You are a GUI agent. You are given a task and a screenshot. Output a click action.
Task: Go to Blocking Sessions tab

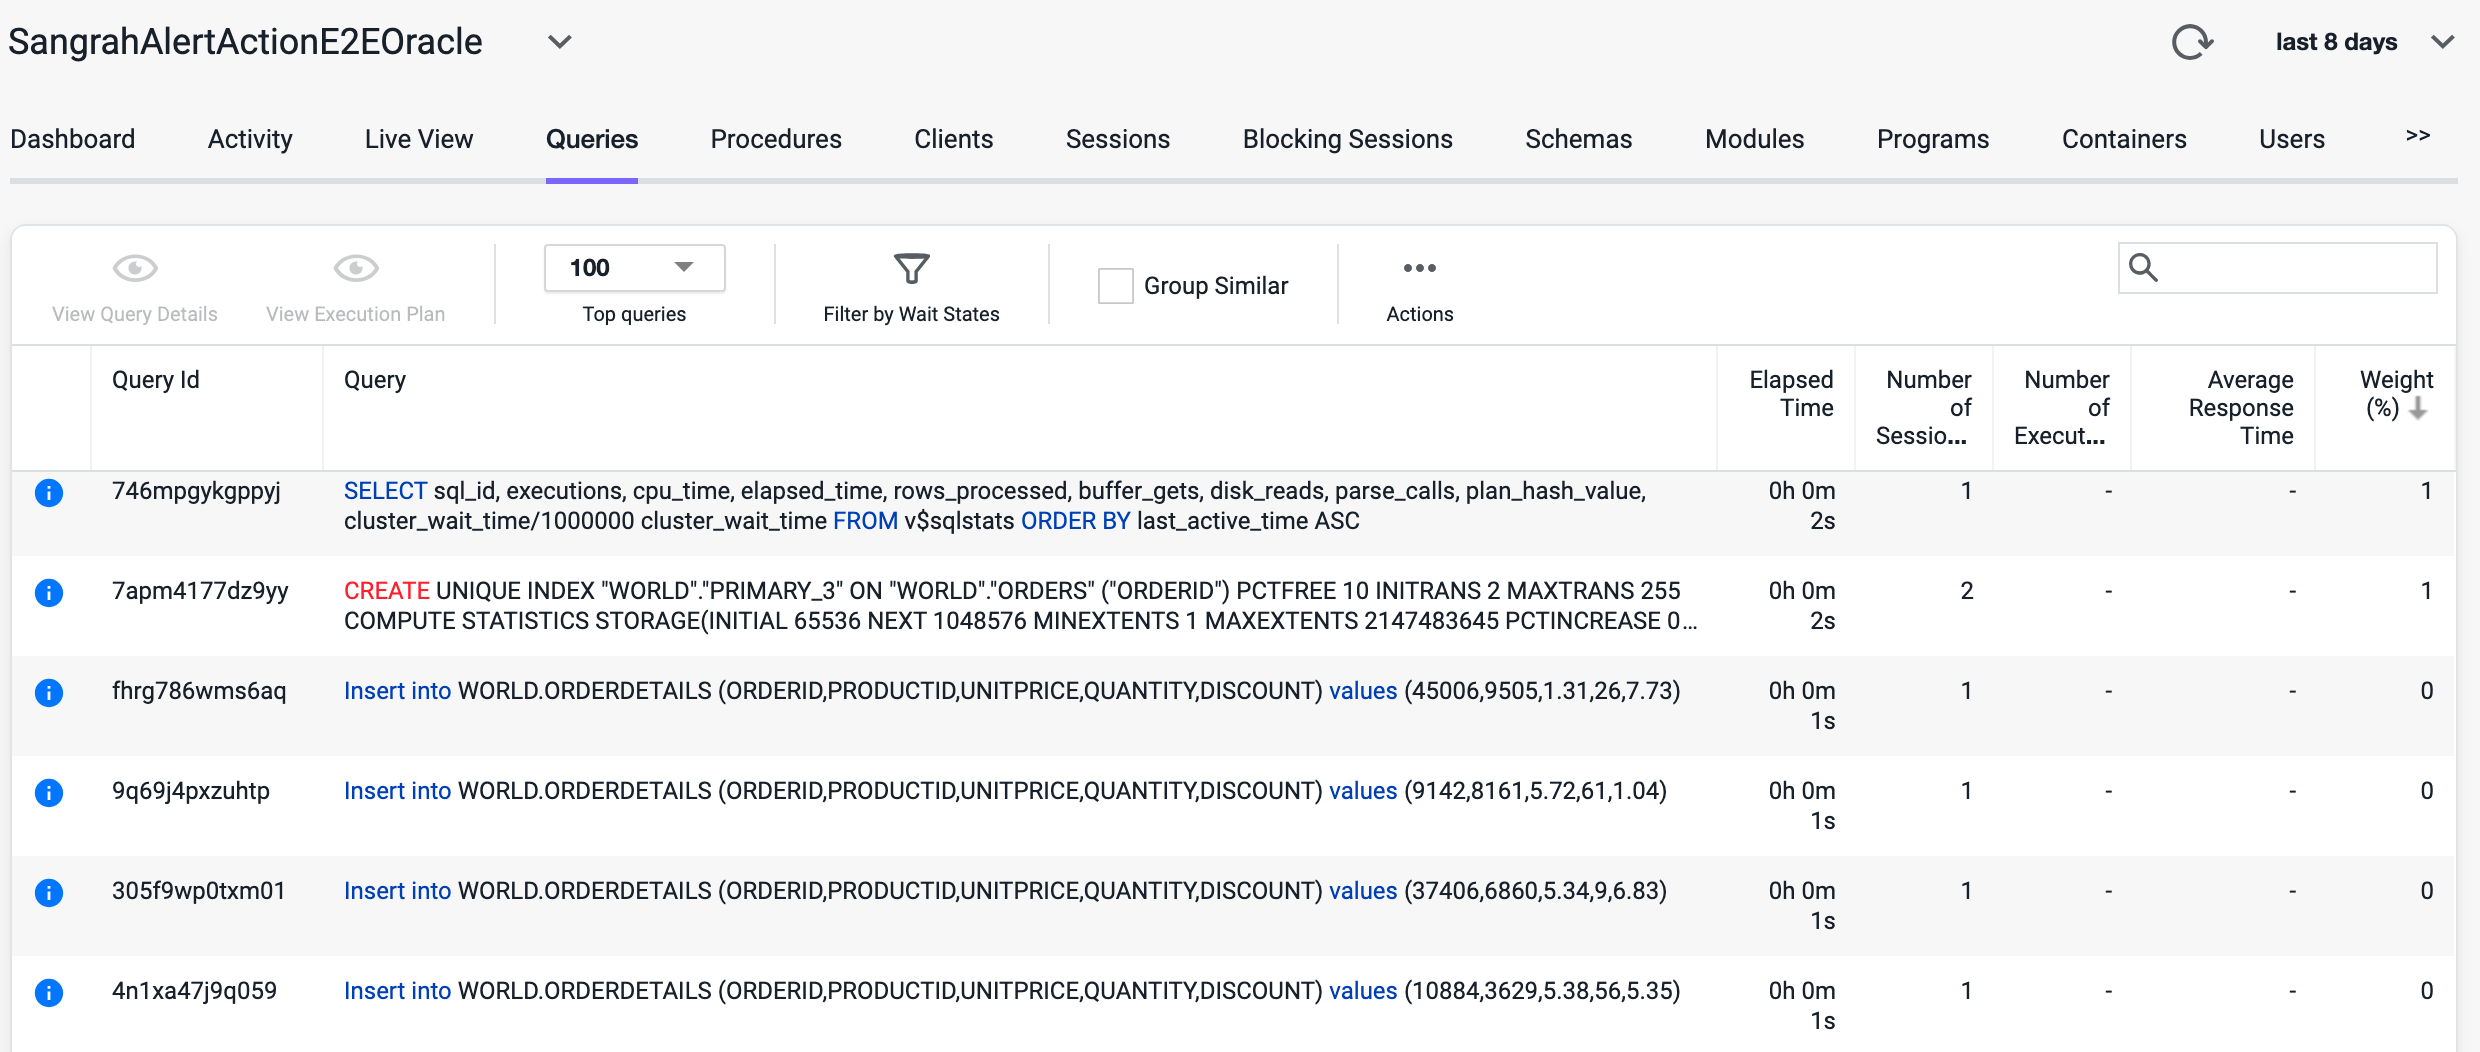(1348, 139)
